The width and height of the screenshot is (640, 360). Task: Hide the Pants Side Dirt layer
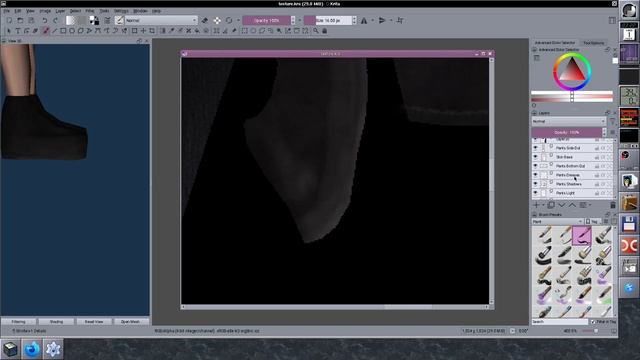tap(535, 148)
